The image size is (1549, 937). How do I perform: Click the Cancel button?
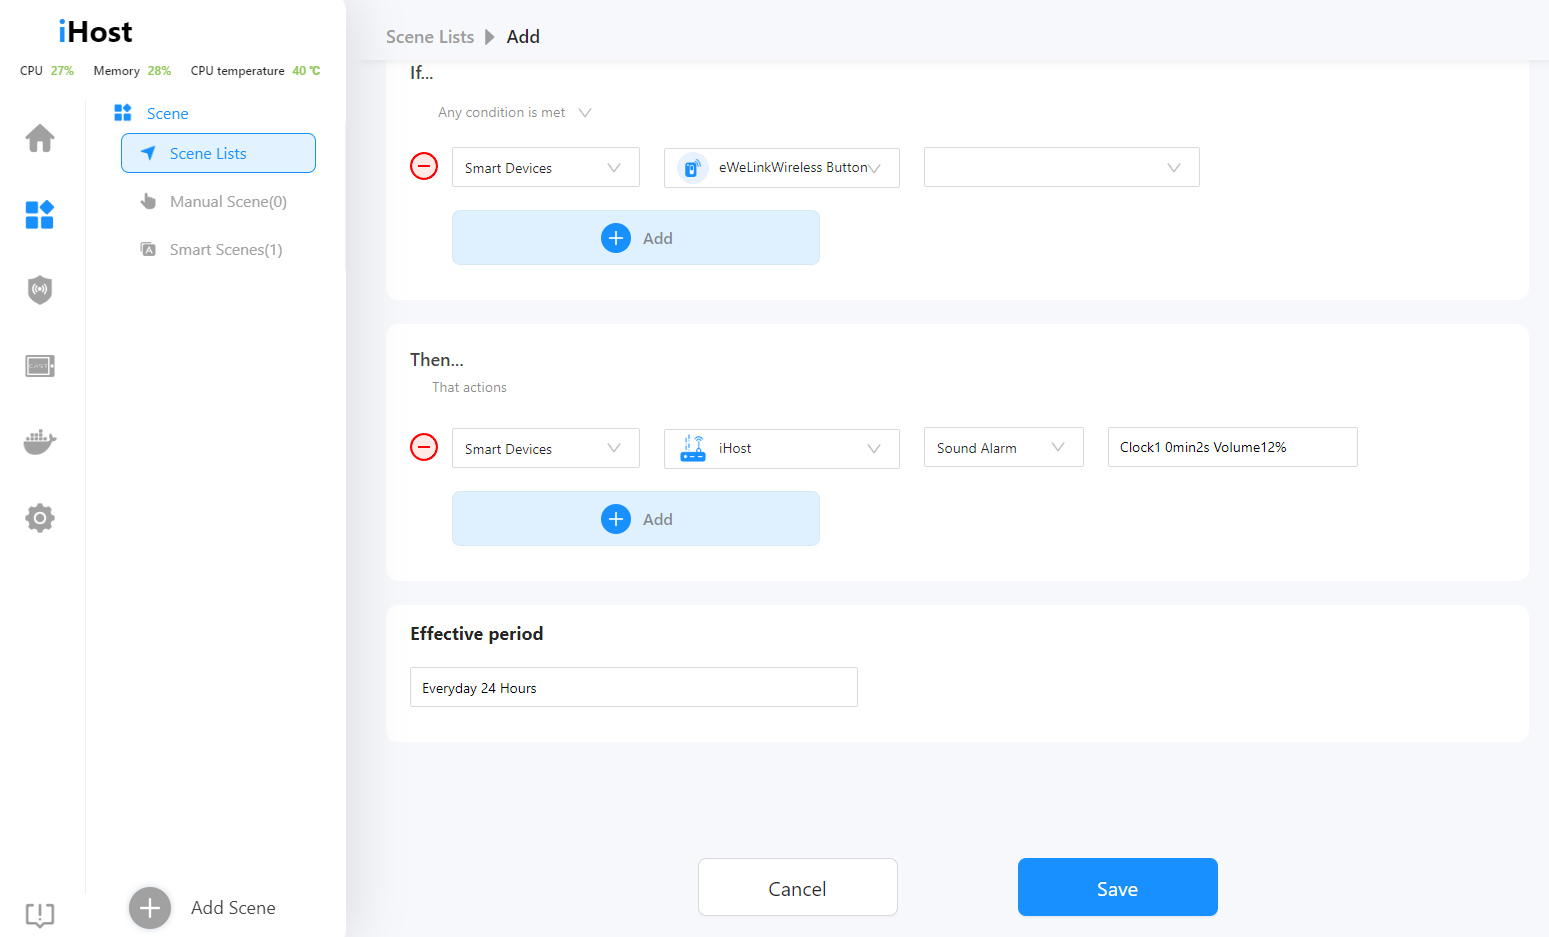coord(798,887)
